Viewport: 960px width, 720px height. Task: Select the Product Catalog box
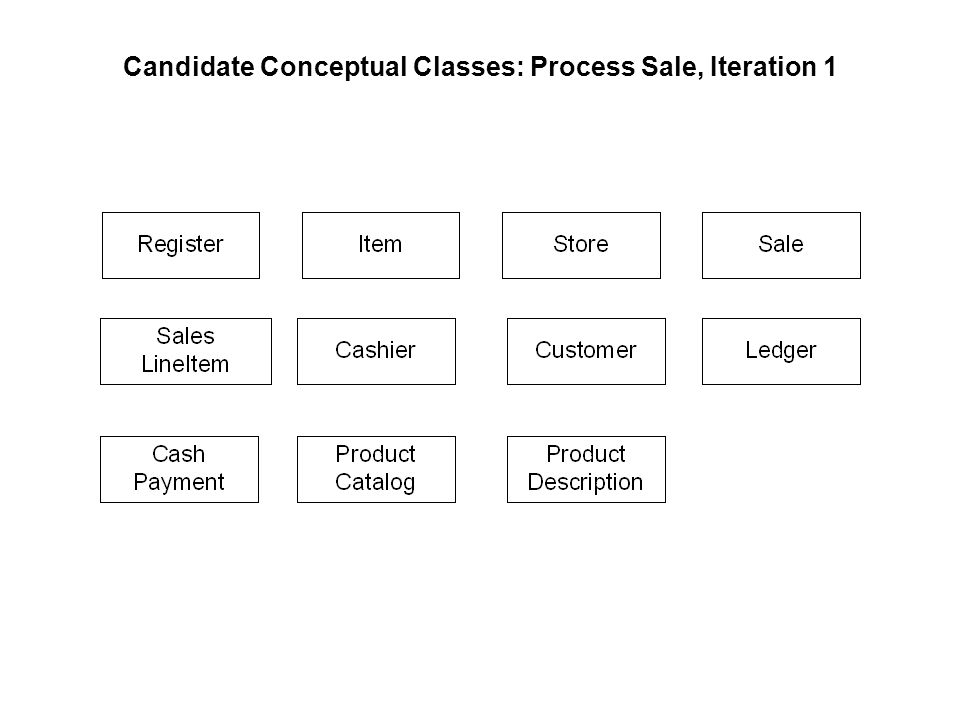pos(376,470)
